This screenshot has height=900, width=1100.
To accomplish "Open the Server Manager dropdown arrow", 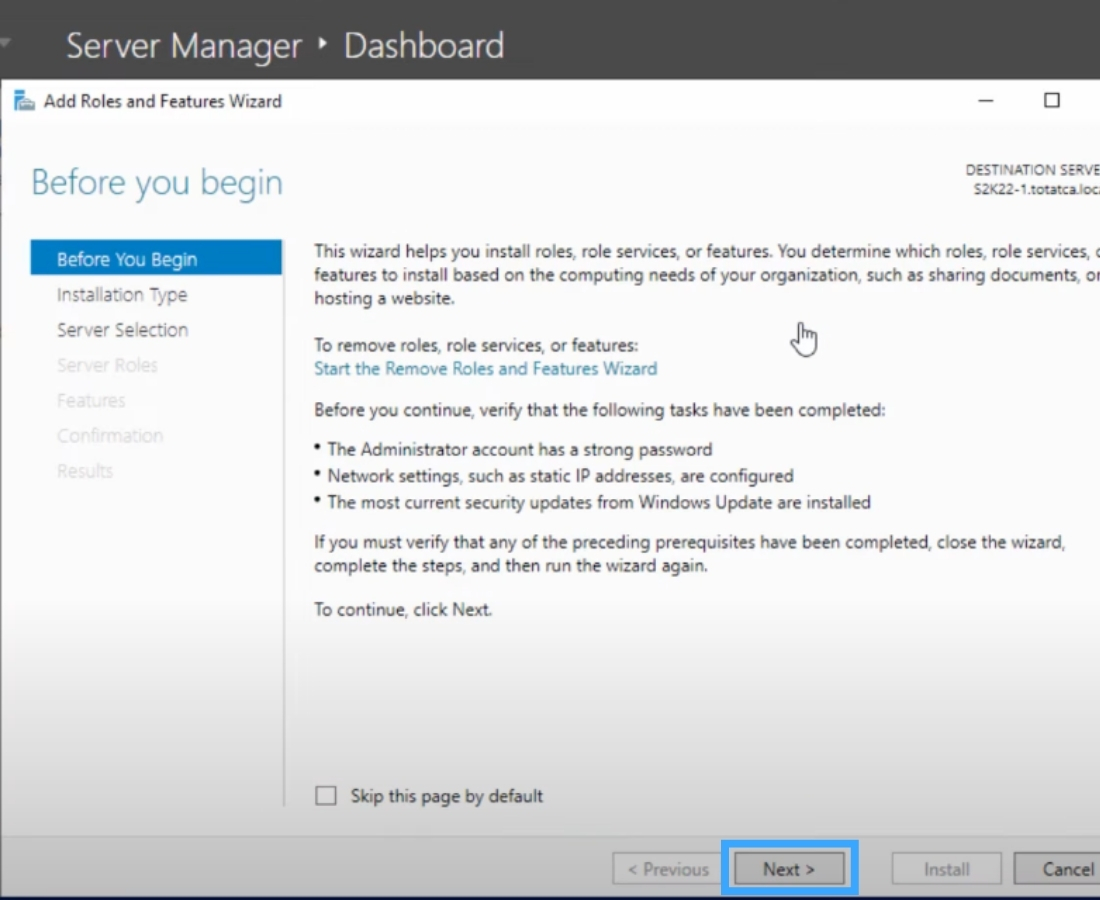I will (7, 43).
